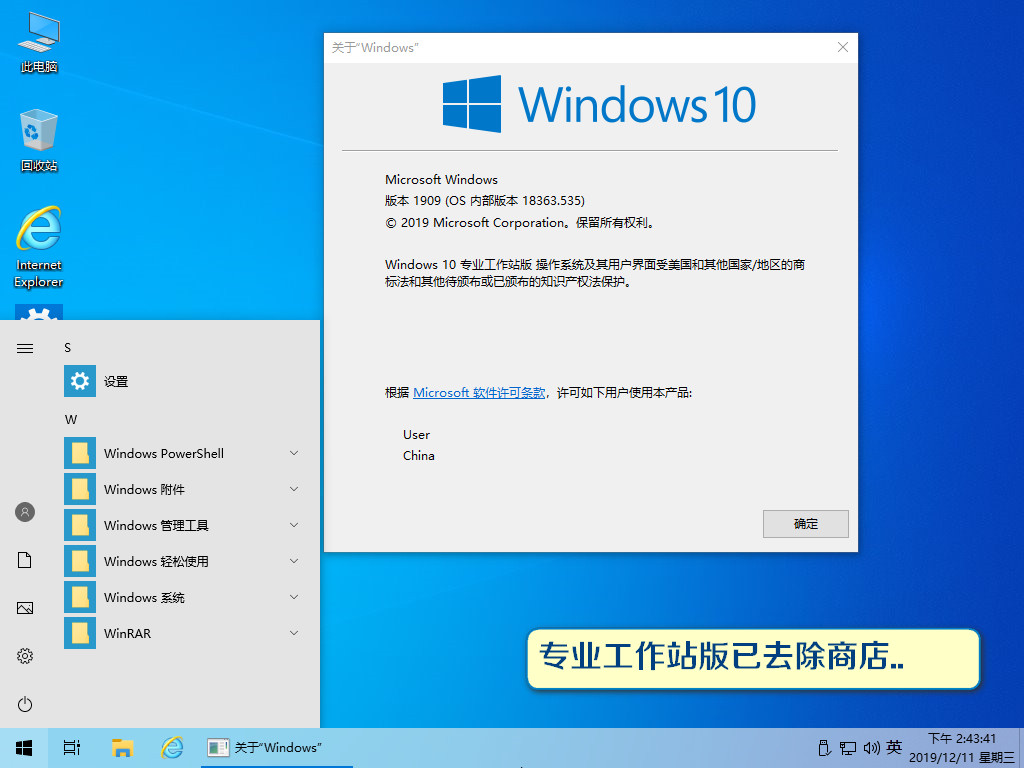Image resolution: width=1024 pixels, height=768 pixels.
Task: Click the Power icon in Start sidebar
Action: point(25,704)
